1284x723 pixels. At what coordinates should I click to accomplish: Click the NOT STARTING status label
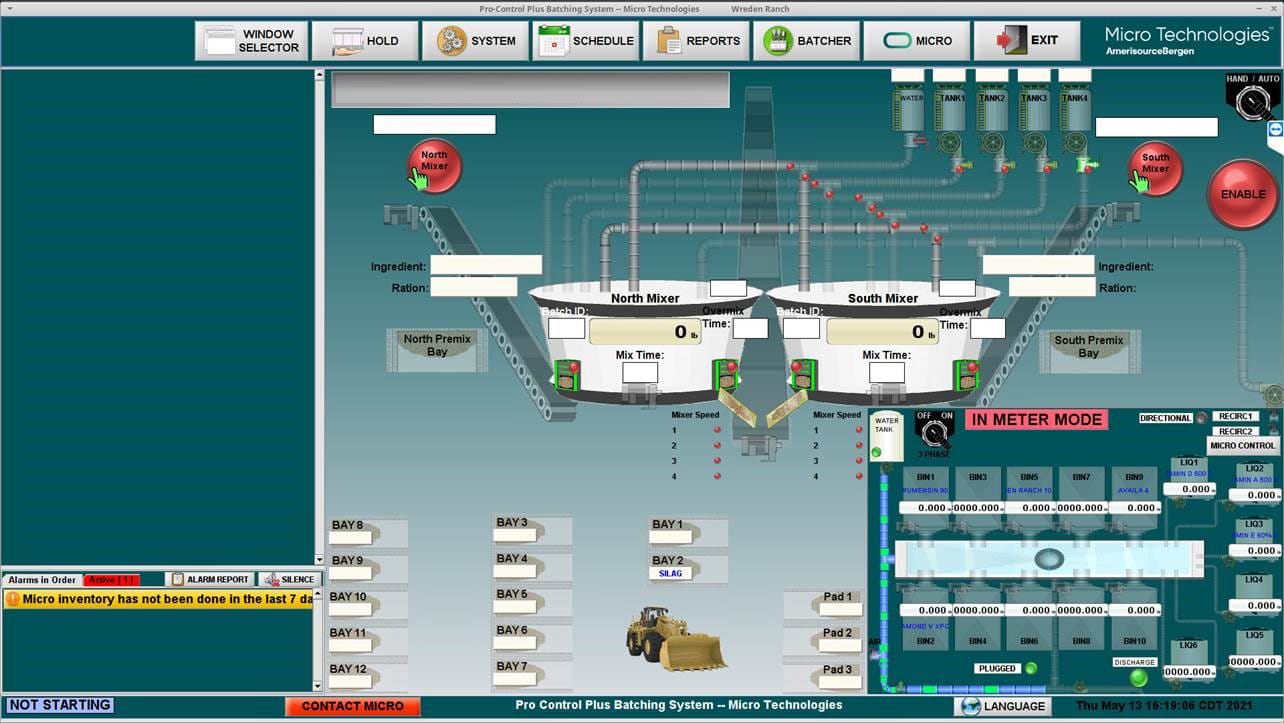tap(60, 705)
